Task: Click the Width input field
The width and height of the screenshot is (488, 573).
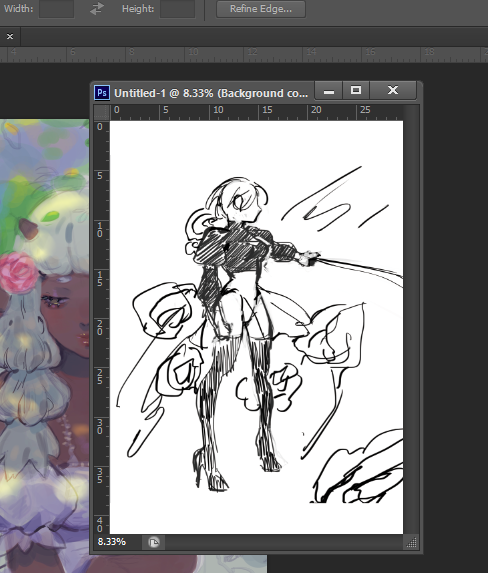Action: click(56, 9)
